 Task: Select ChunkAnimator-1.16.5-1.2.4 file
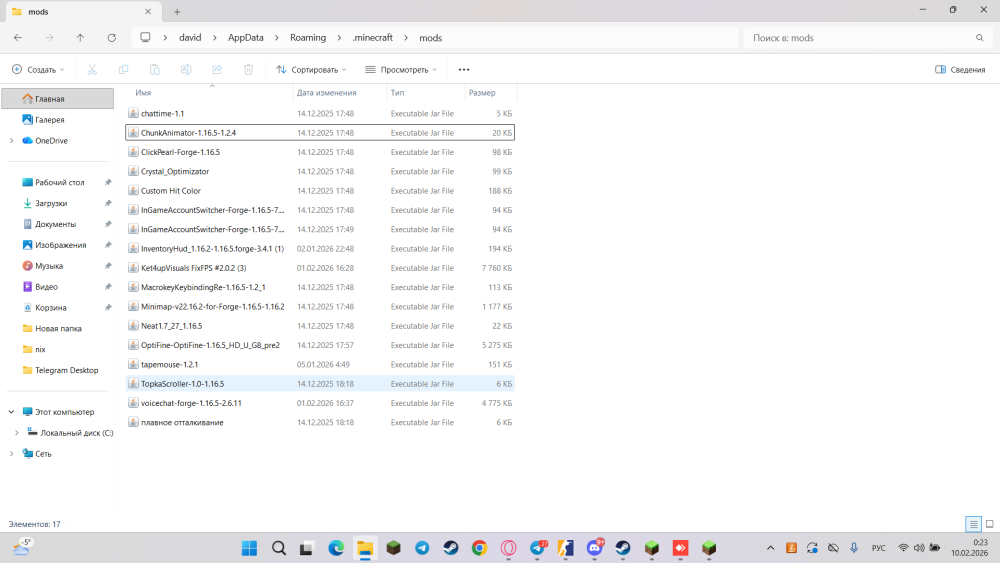coord(320,133)
